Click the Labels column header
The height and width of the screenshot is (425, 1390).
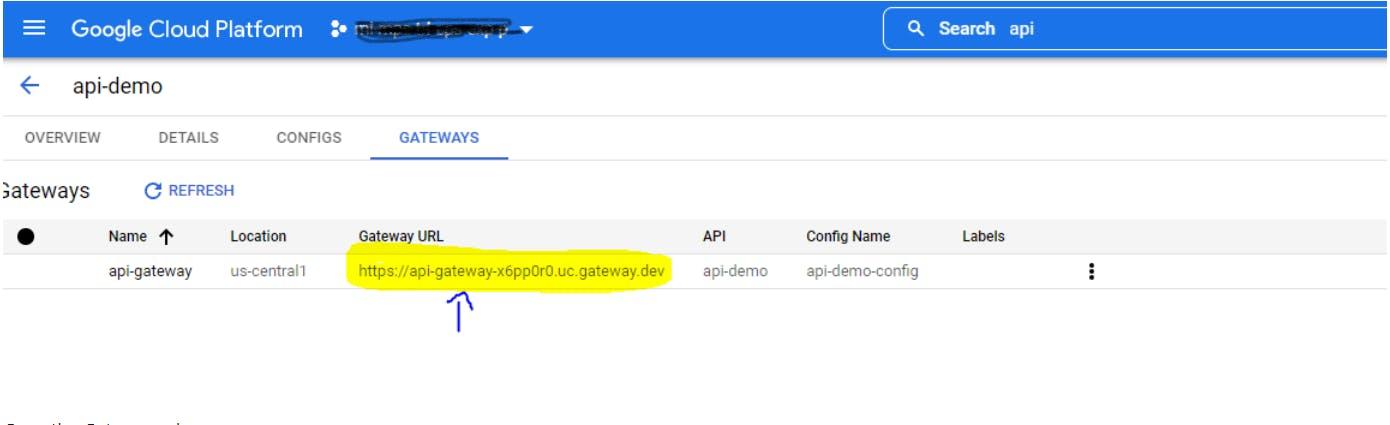983,237
